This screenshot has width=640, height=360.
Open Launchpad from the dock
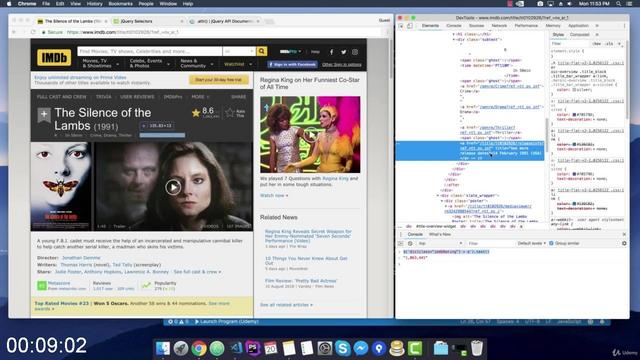pos(181,348)
